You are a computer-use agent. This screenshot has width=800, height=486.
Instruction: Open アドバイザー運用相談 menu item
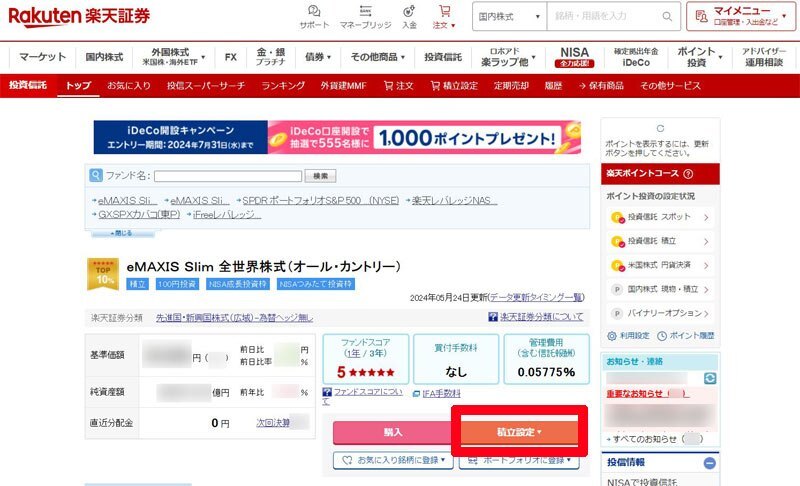point(763,57)
